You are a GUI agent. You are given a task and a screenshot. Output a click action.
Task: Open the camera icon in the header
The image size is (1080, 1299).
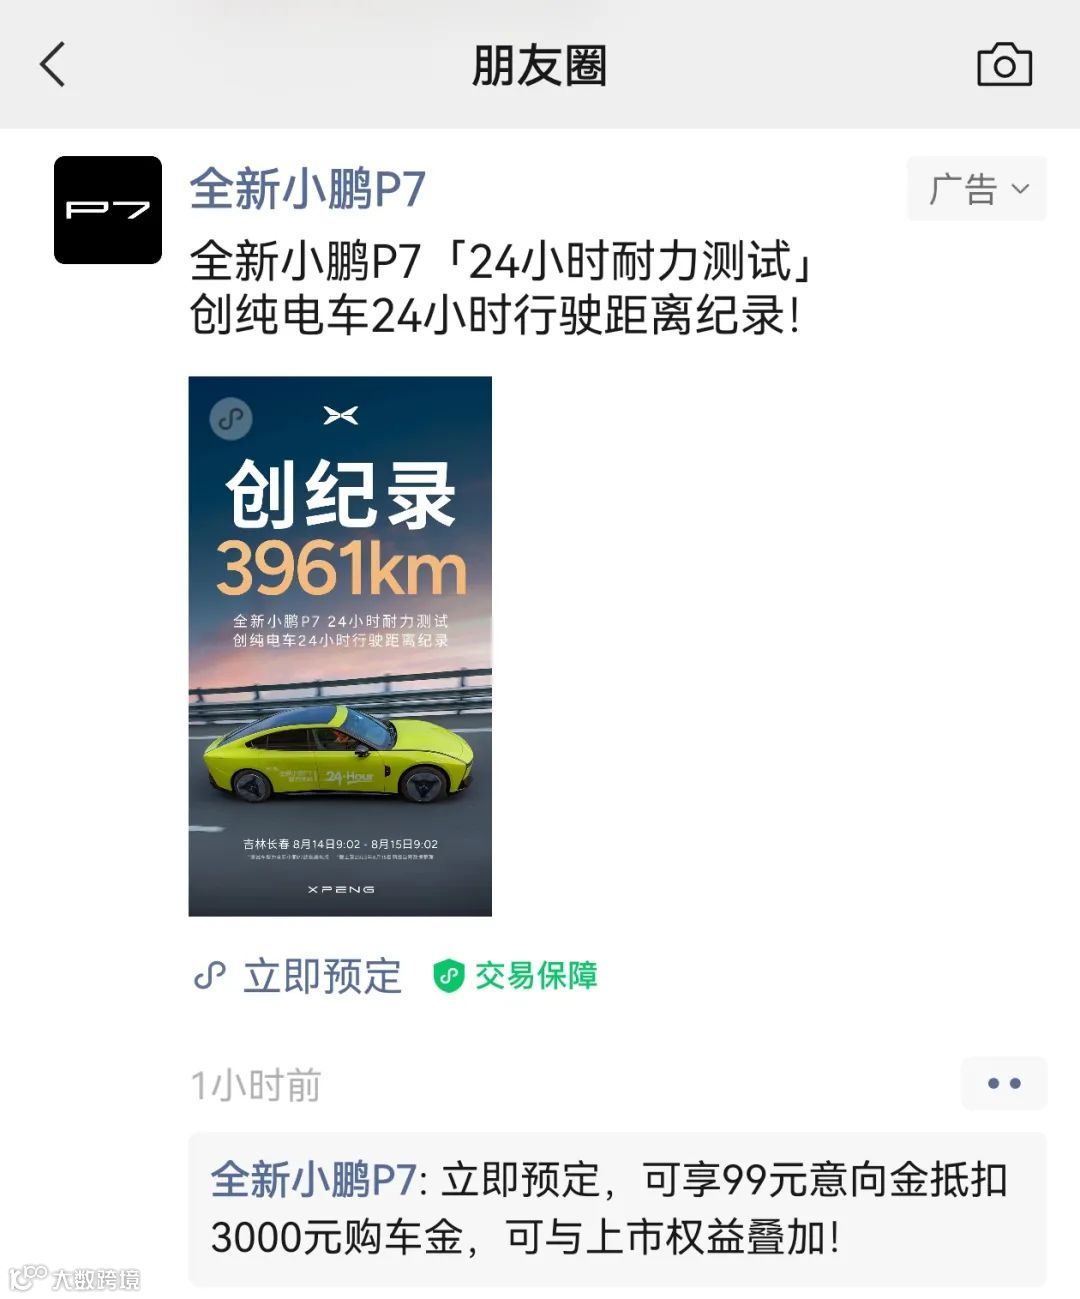point(1004,65)
